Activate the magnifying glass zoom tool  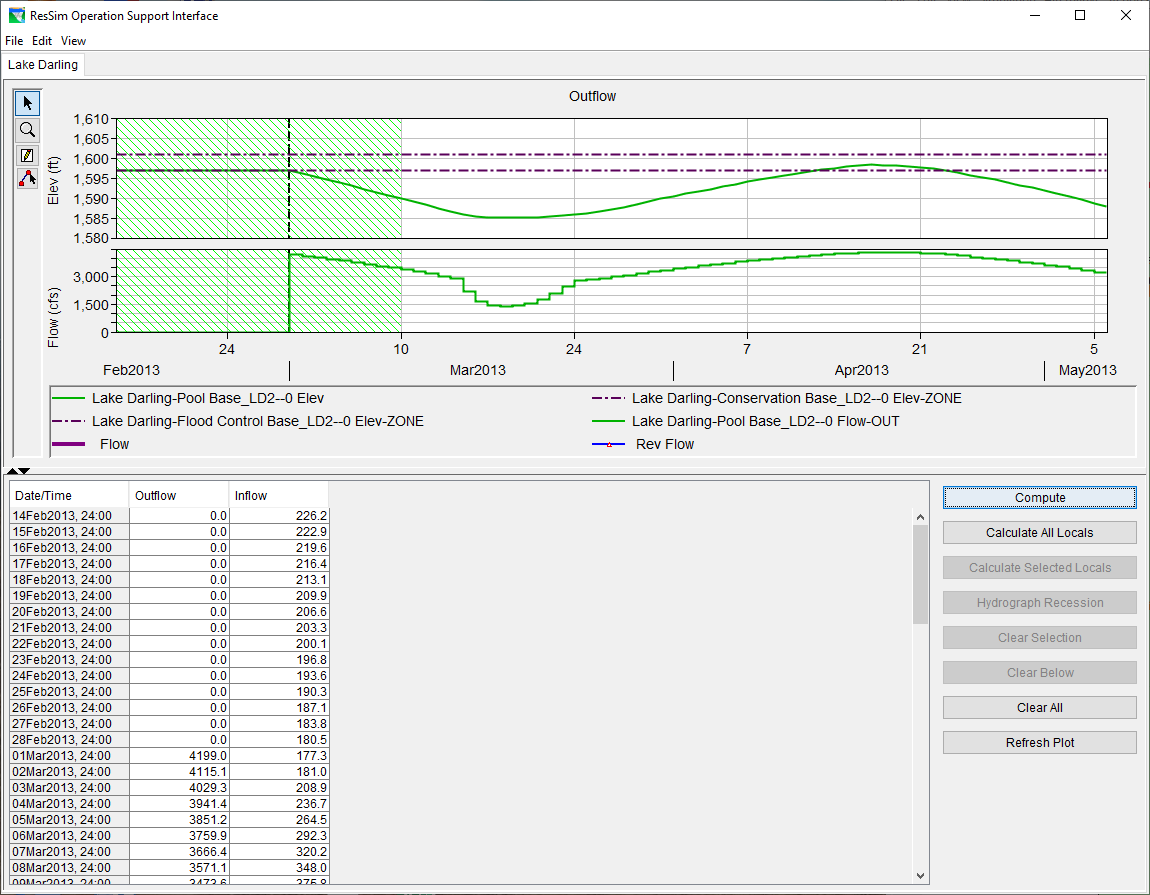tap(28, 129)
